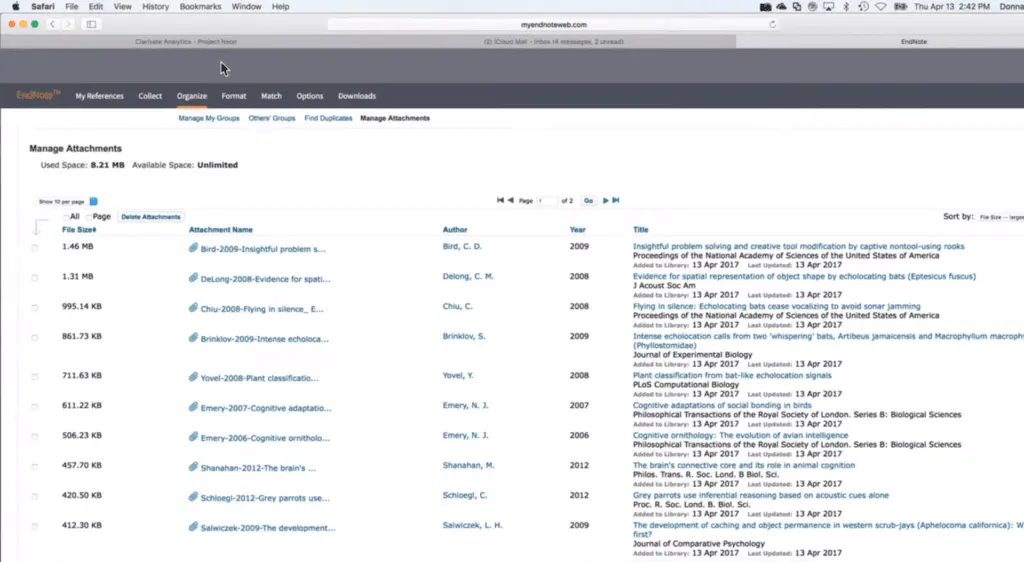The image size is (1024, 562).
Task: Reload the page in Safari
Action: pos(773,24)
